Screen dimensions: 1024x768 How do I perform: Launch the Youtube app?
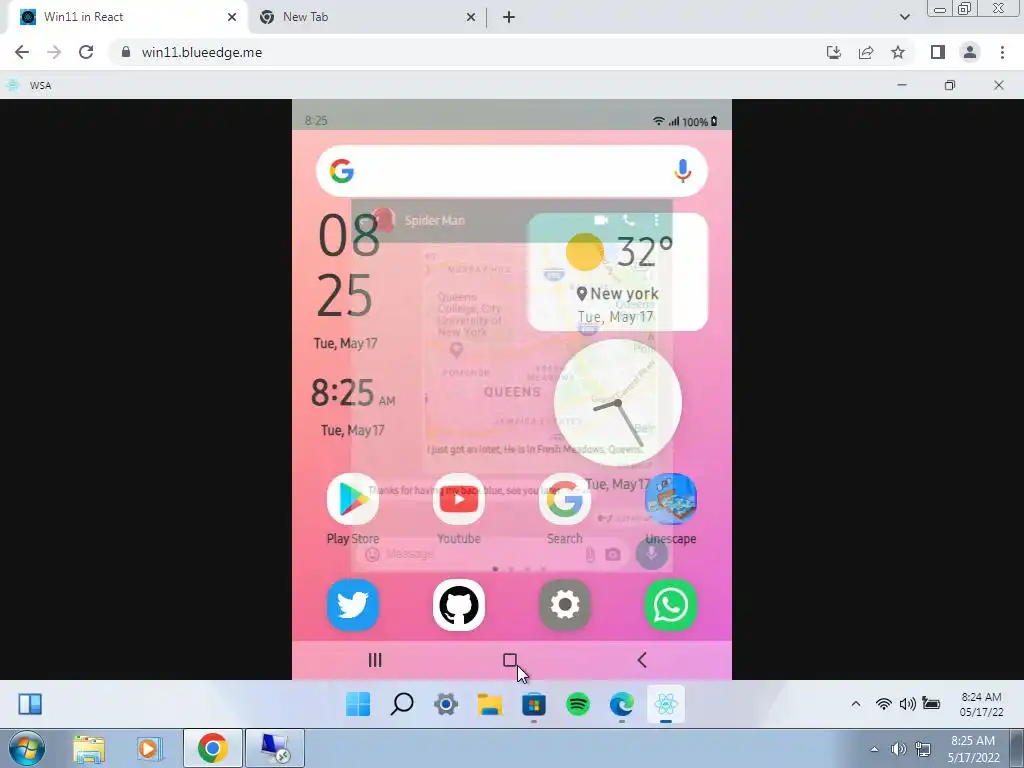(x=458, y=499)
